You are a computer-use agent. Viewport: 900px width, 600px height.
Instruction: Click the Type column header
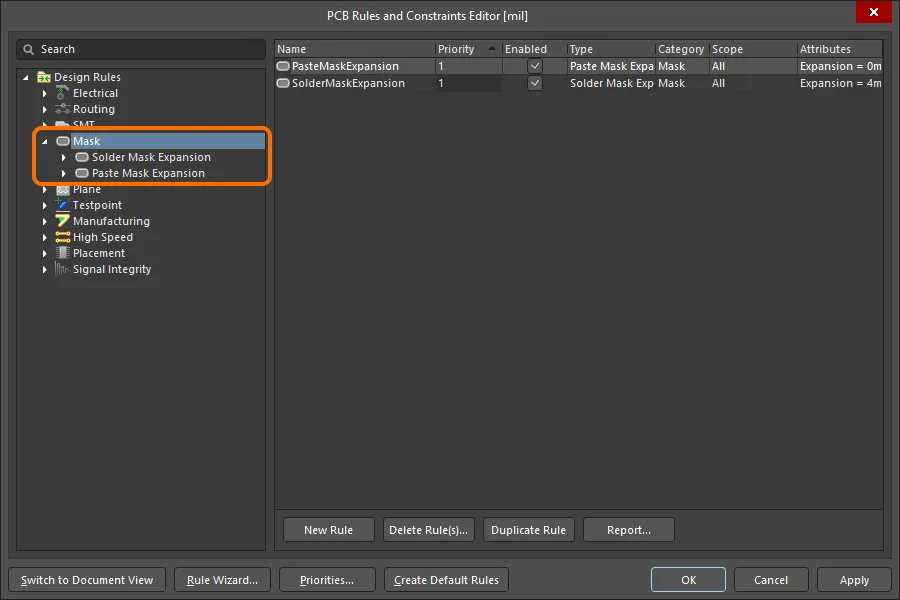611,49
